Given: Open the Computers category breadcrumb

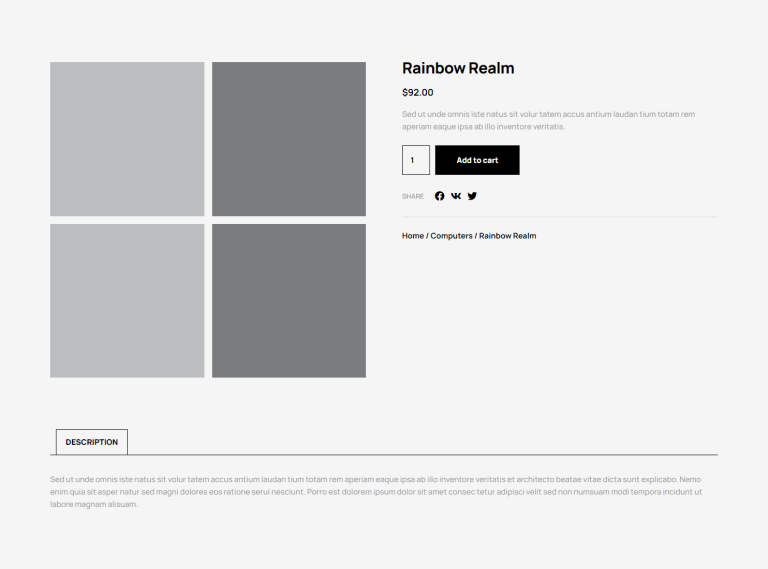Looking at the screenshot, I should 451,236.
